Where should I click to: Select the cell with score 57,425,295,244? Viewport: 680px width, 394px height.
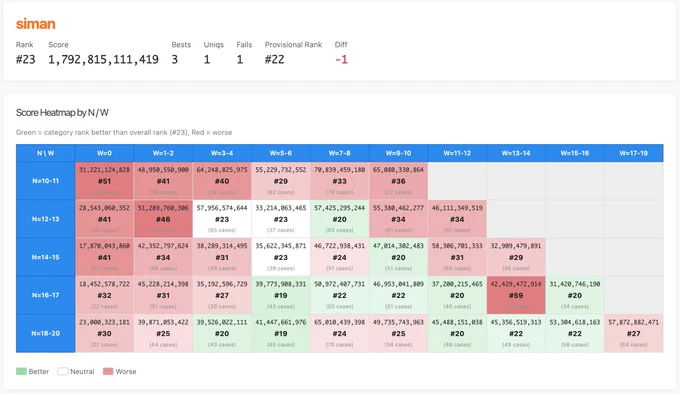coord(340,219)
